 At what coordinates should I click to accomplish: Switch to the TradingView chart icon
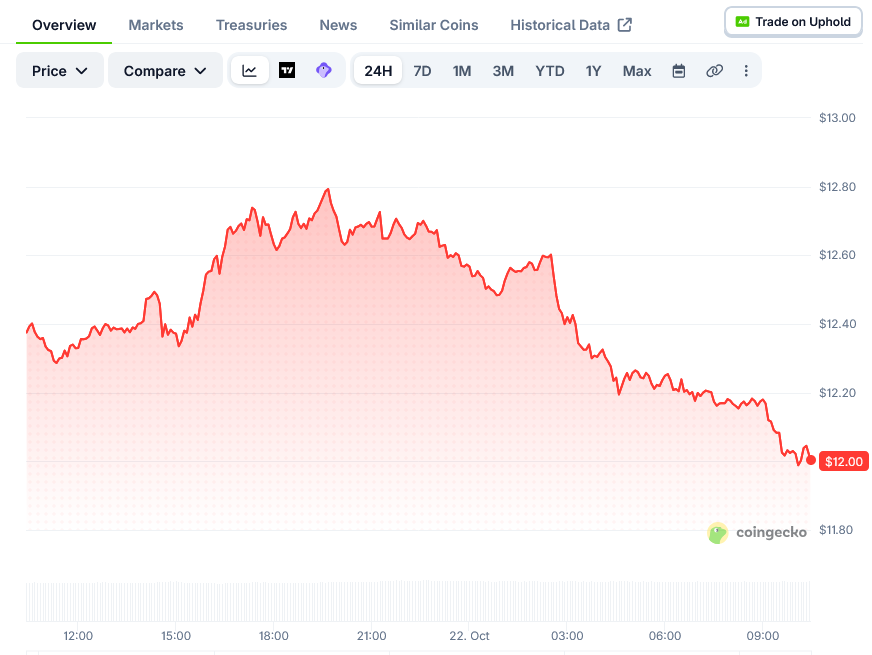[287, 71]
